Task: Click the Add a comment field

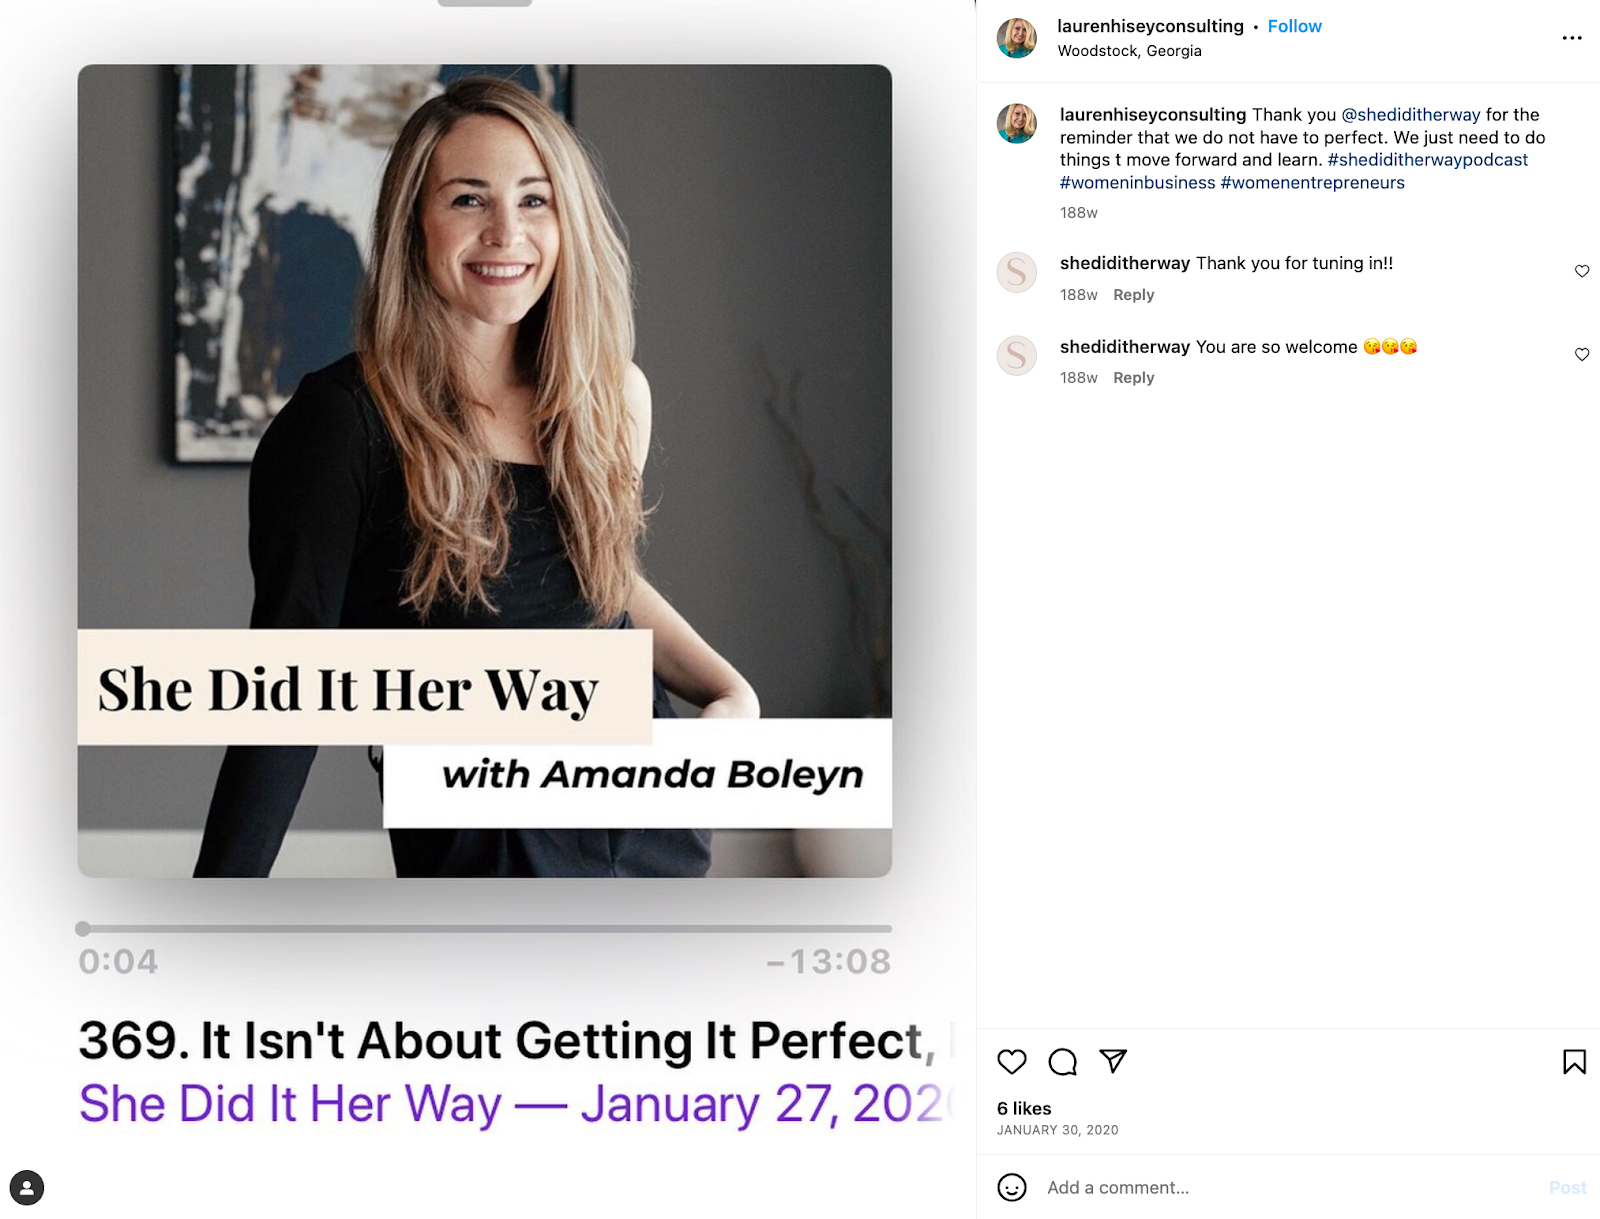Action: pos(1290,1187)
